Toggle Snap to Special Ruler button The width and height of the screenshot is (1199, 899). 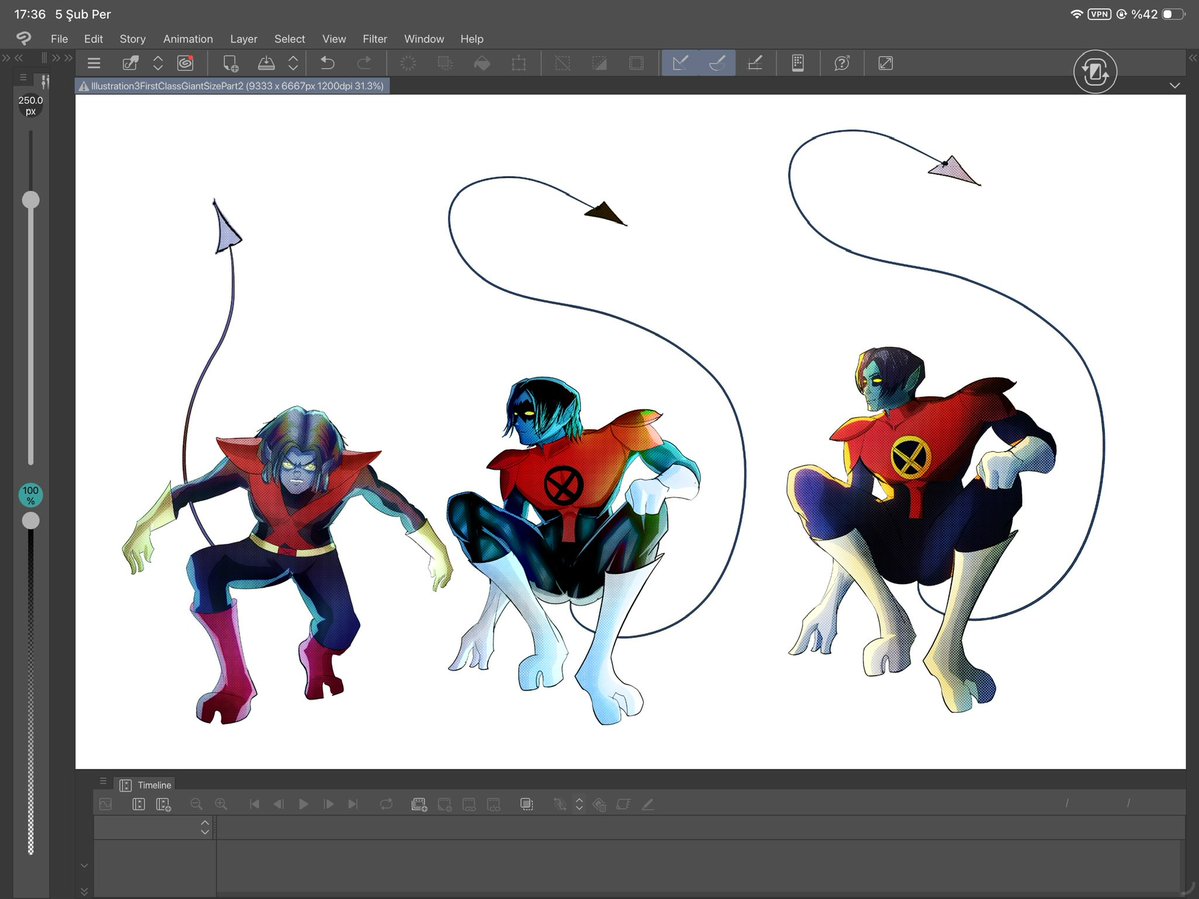pos(716,63)
